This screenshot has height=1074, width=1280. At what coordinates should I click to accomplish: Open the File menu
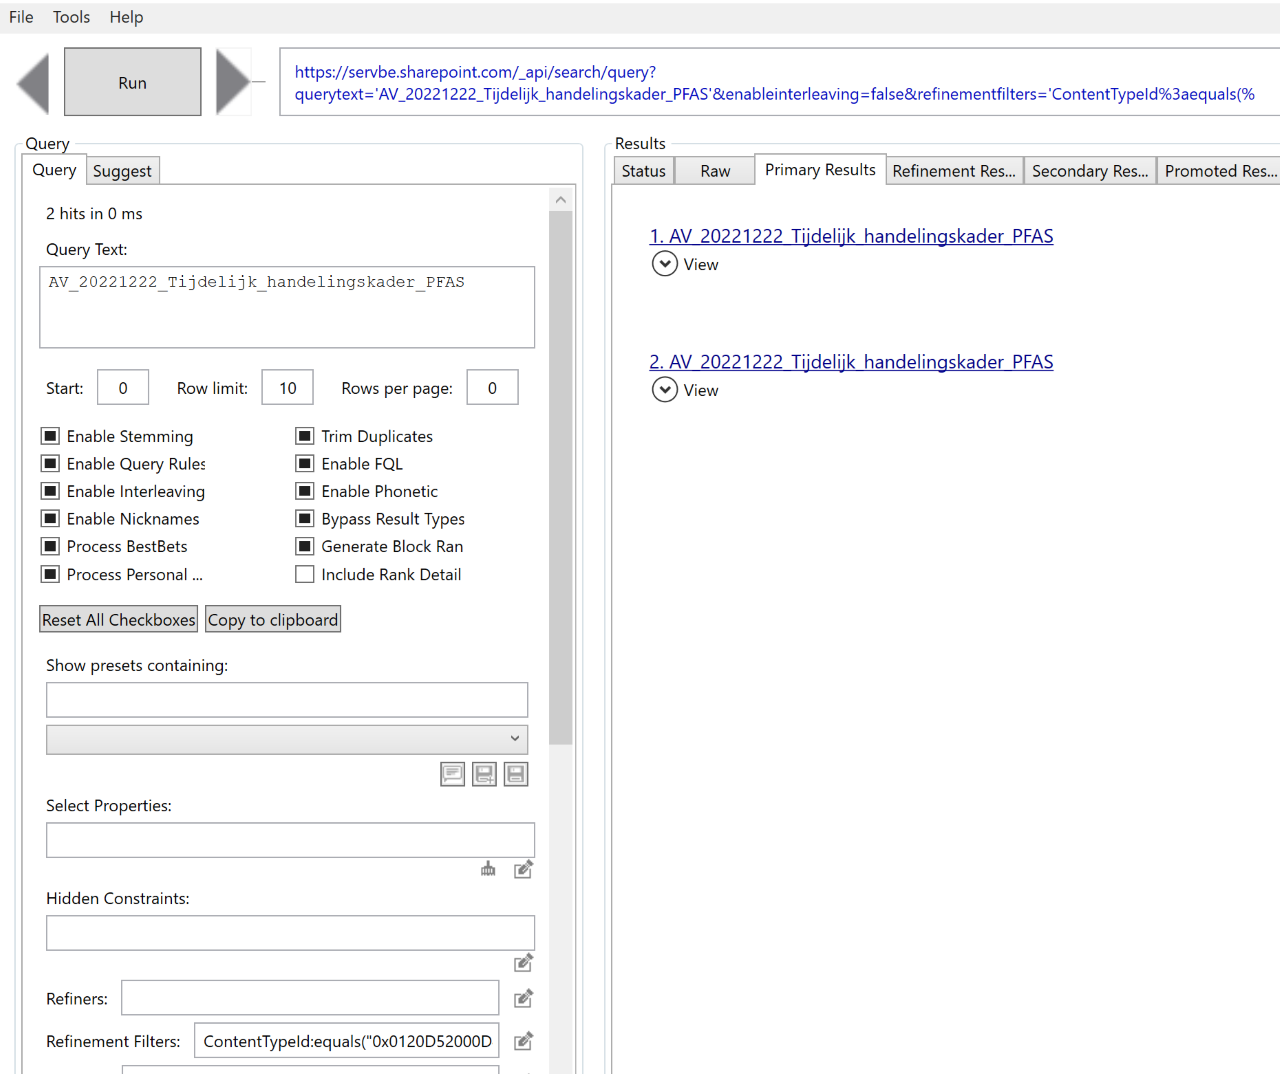point(21,17)
